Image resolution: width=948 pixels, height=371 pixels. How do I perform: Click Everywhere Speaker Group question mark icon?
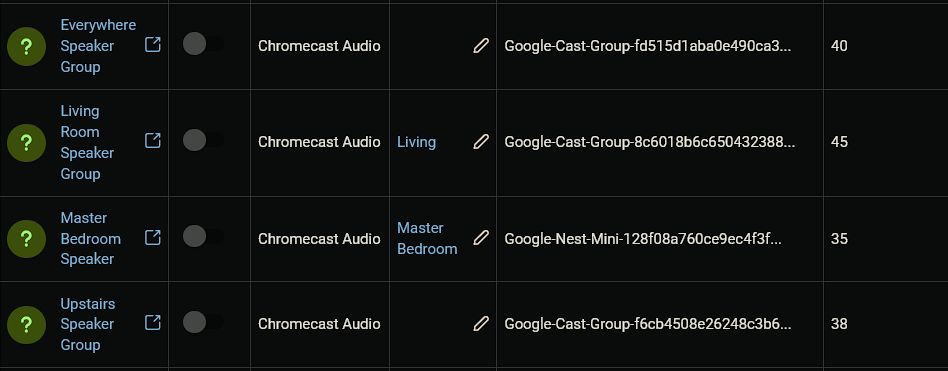(26, 46)
